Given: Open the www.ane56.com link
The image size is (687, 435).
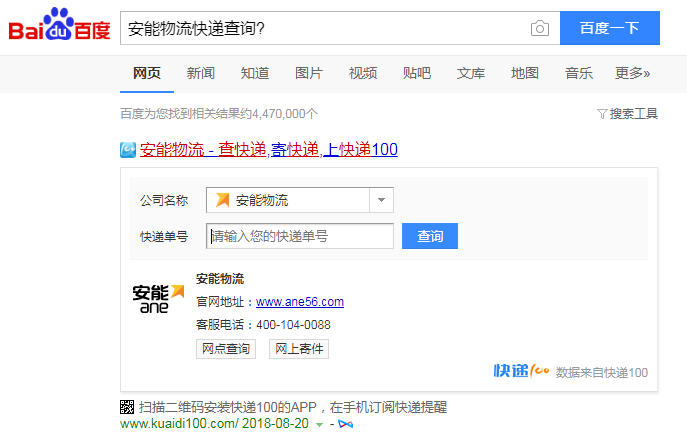Looking at the screenshot, I should click(x=300, y=302).
